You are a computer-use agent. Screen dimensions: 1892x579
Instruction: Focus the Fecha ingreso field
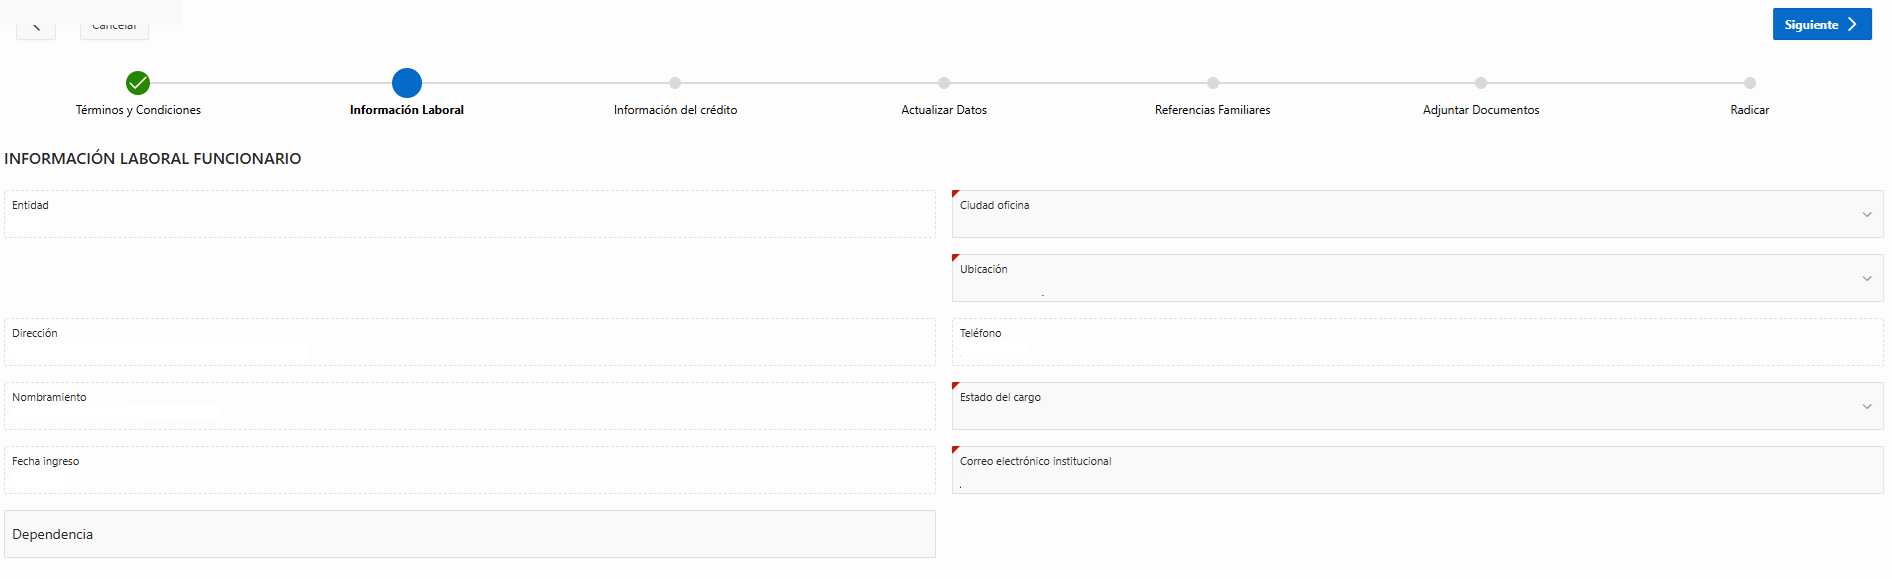(x=470, y=470)
